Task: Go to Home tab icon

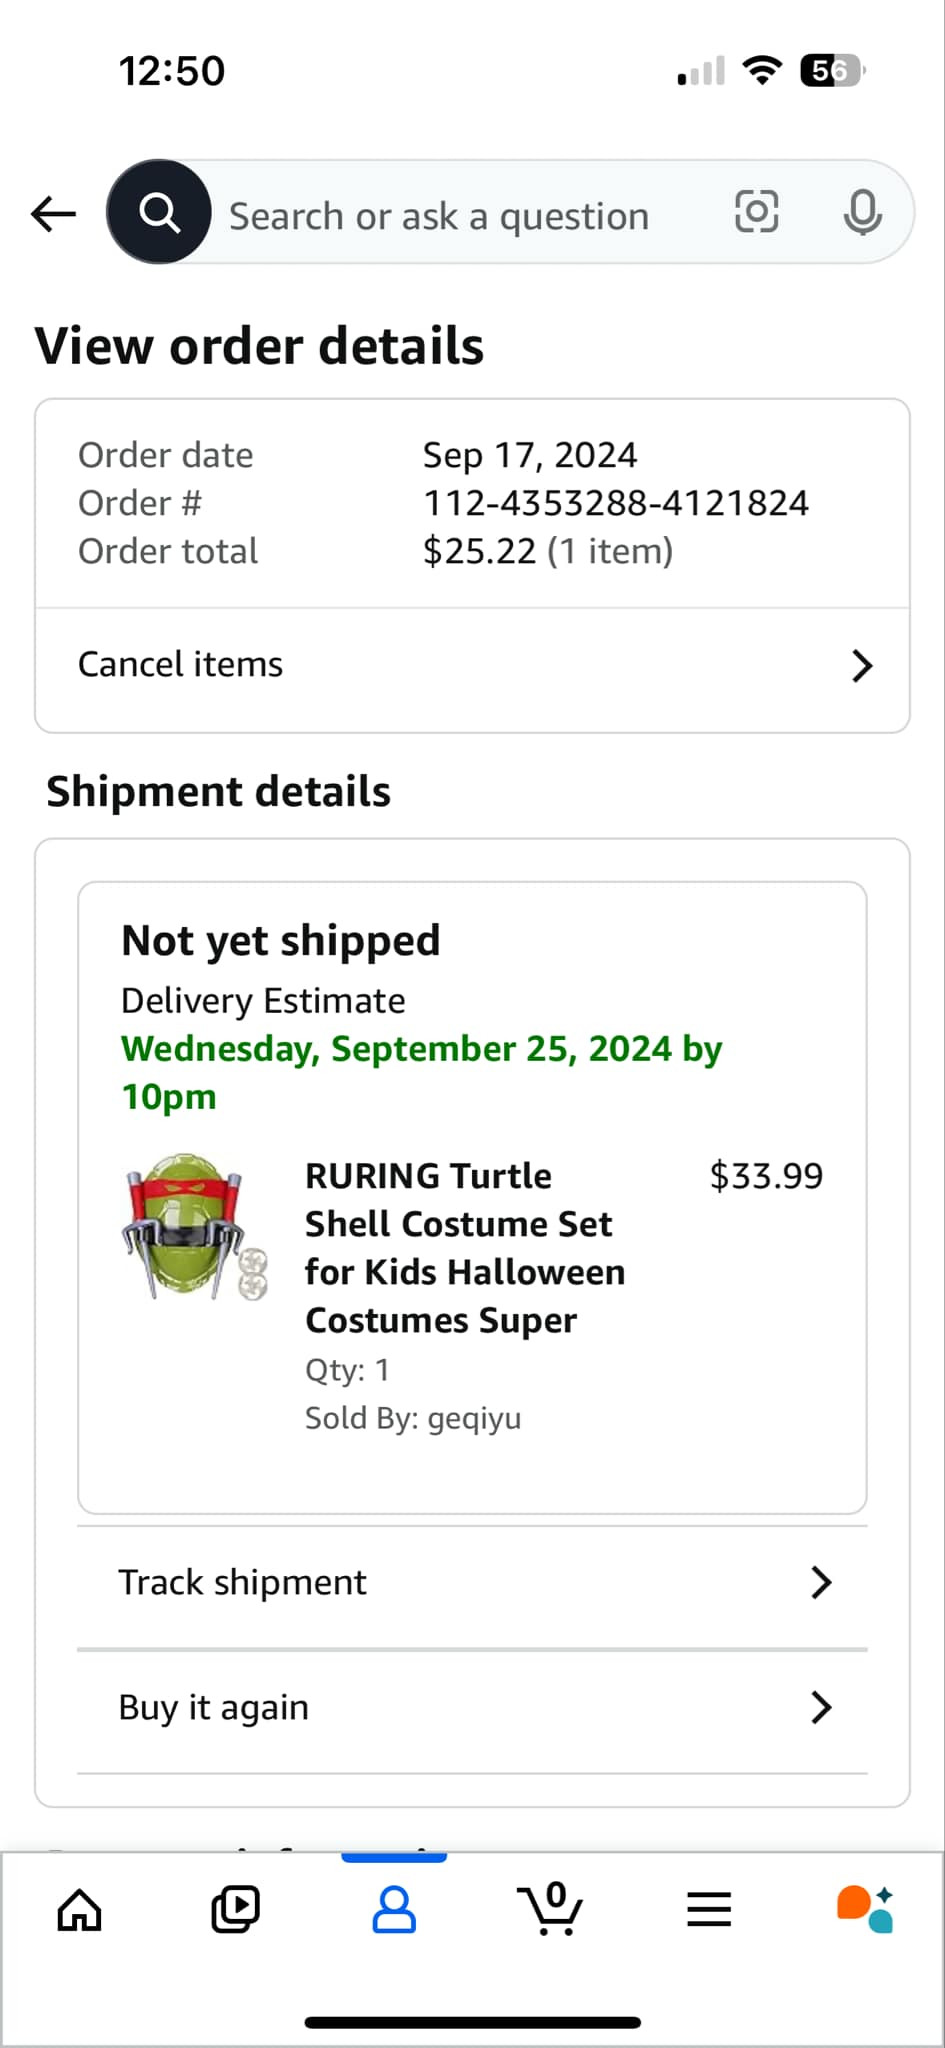Action: click(x=79, y=1909)
